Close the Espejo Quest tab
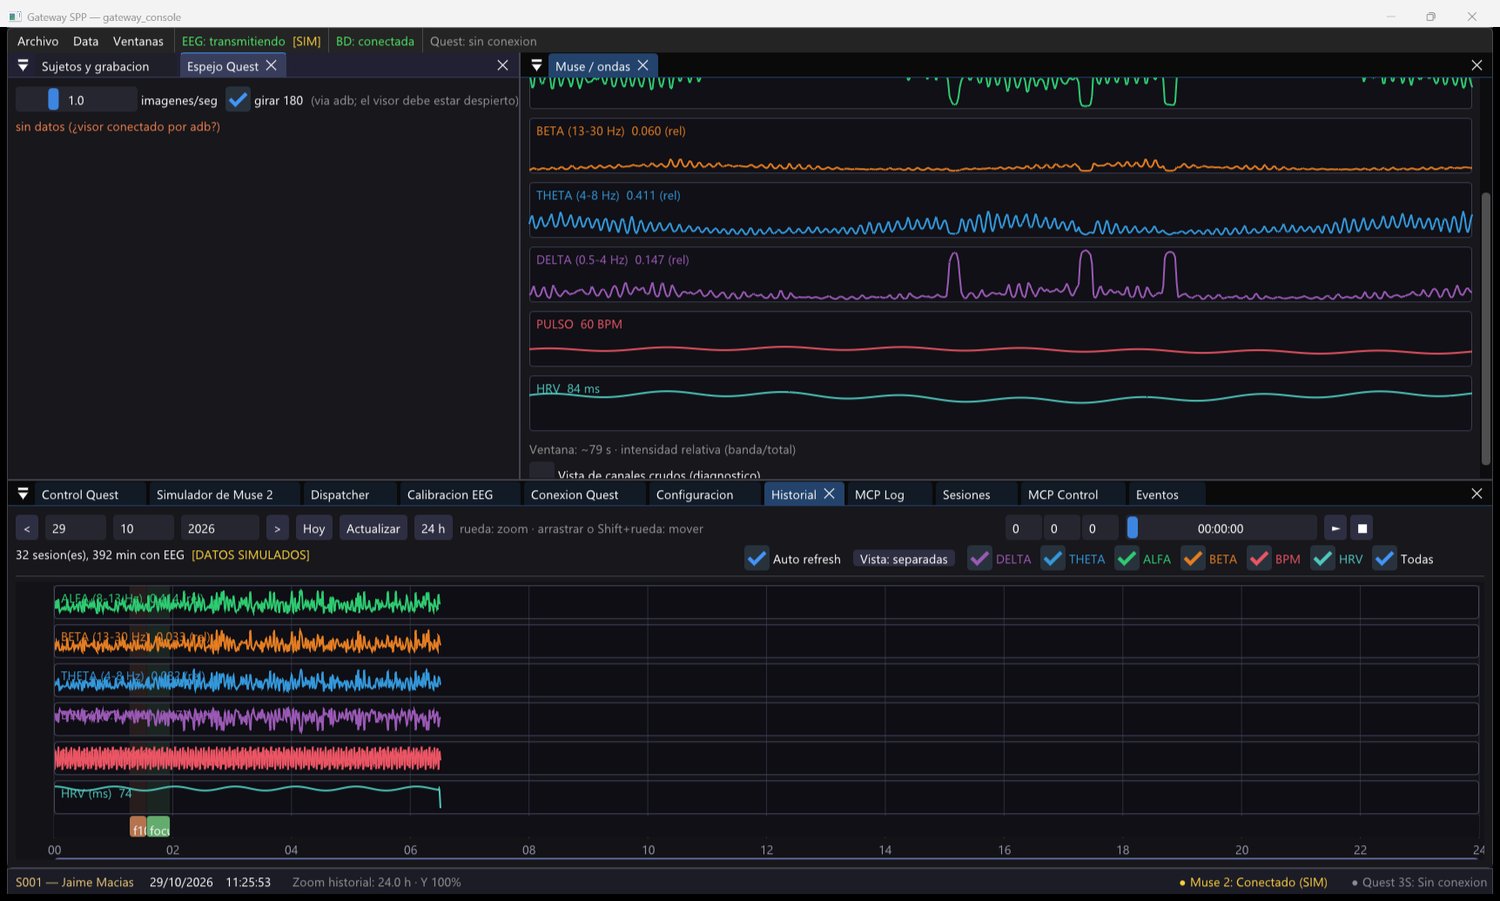The width and height of the screenshot is (1500, 901). pyautogui.click(x=271, y=66)
